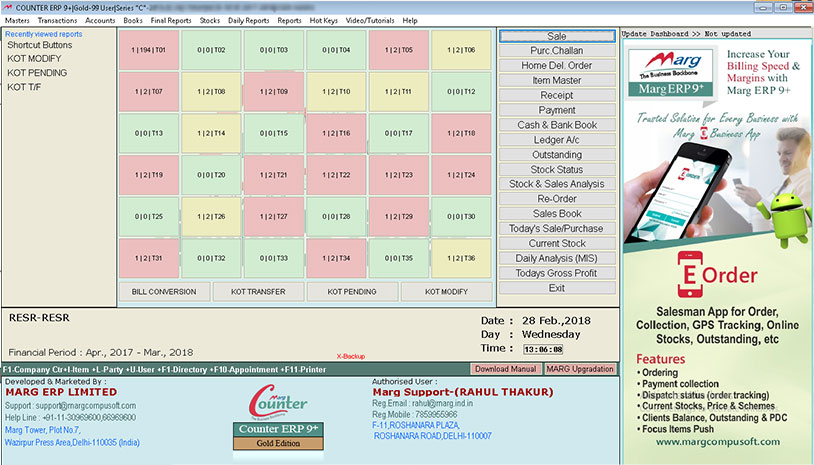Click the time field 13:06:08
This screenshot has width=814, height=465.
pyautogui.click(x=543, y=349)
